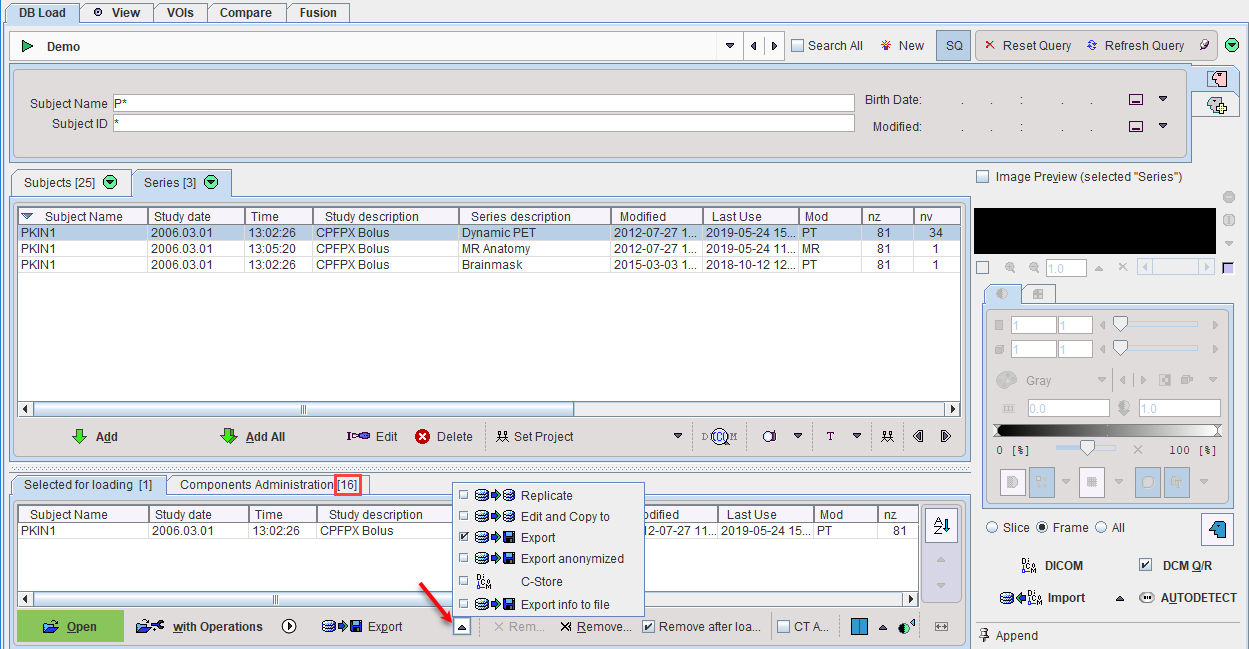Expand the green arrow after Refresh Query
The width and height of the screenshot is (1249, 649).
pos(1232,45)
